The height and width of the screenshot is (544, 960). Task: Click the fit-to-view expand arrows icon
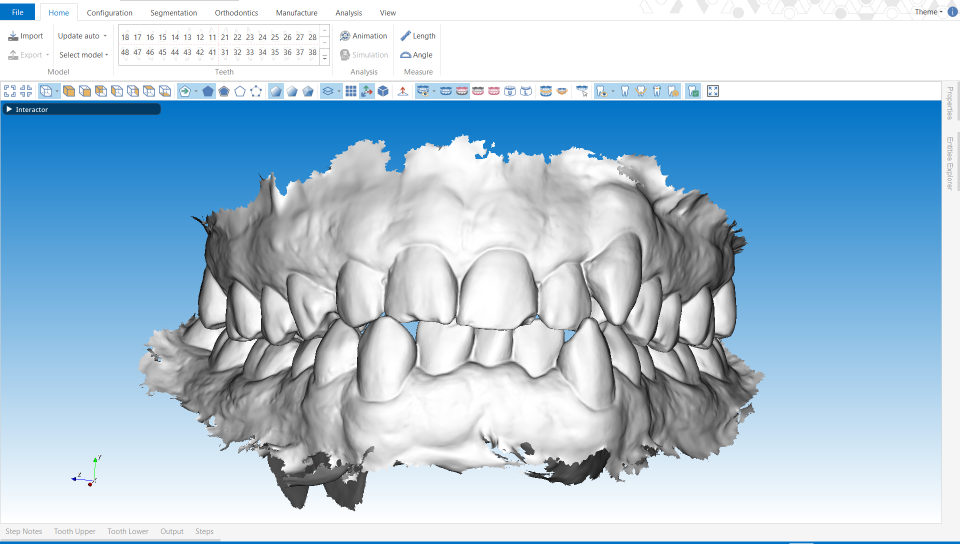pos(10,91)
